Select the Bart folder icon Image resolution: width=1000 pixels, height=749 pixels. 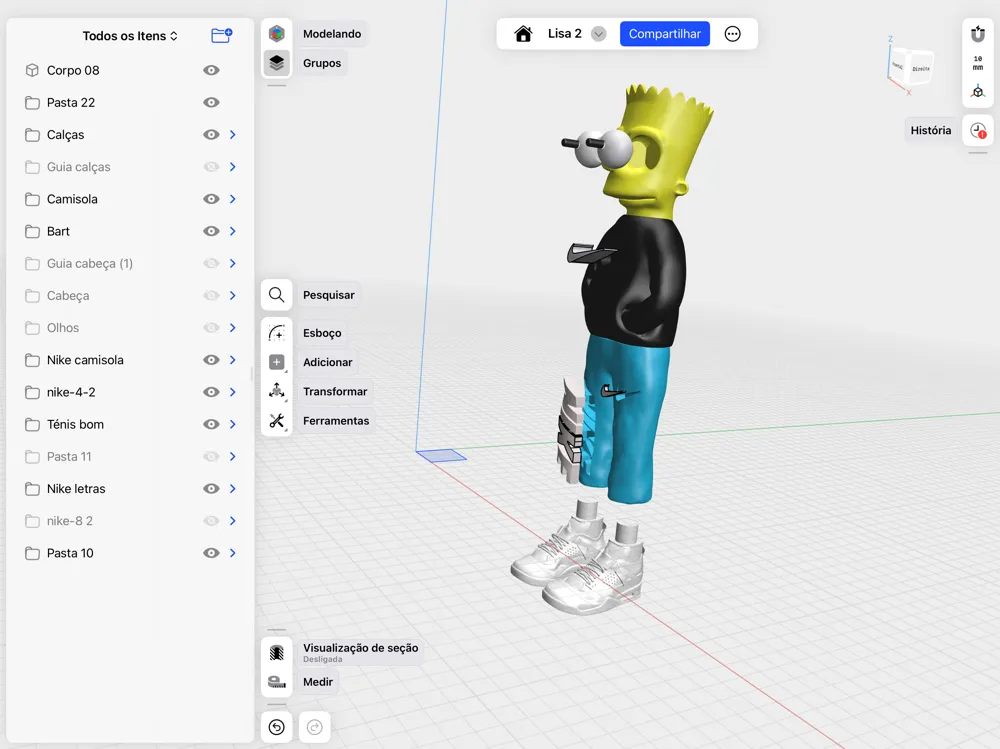(32, 232)
